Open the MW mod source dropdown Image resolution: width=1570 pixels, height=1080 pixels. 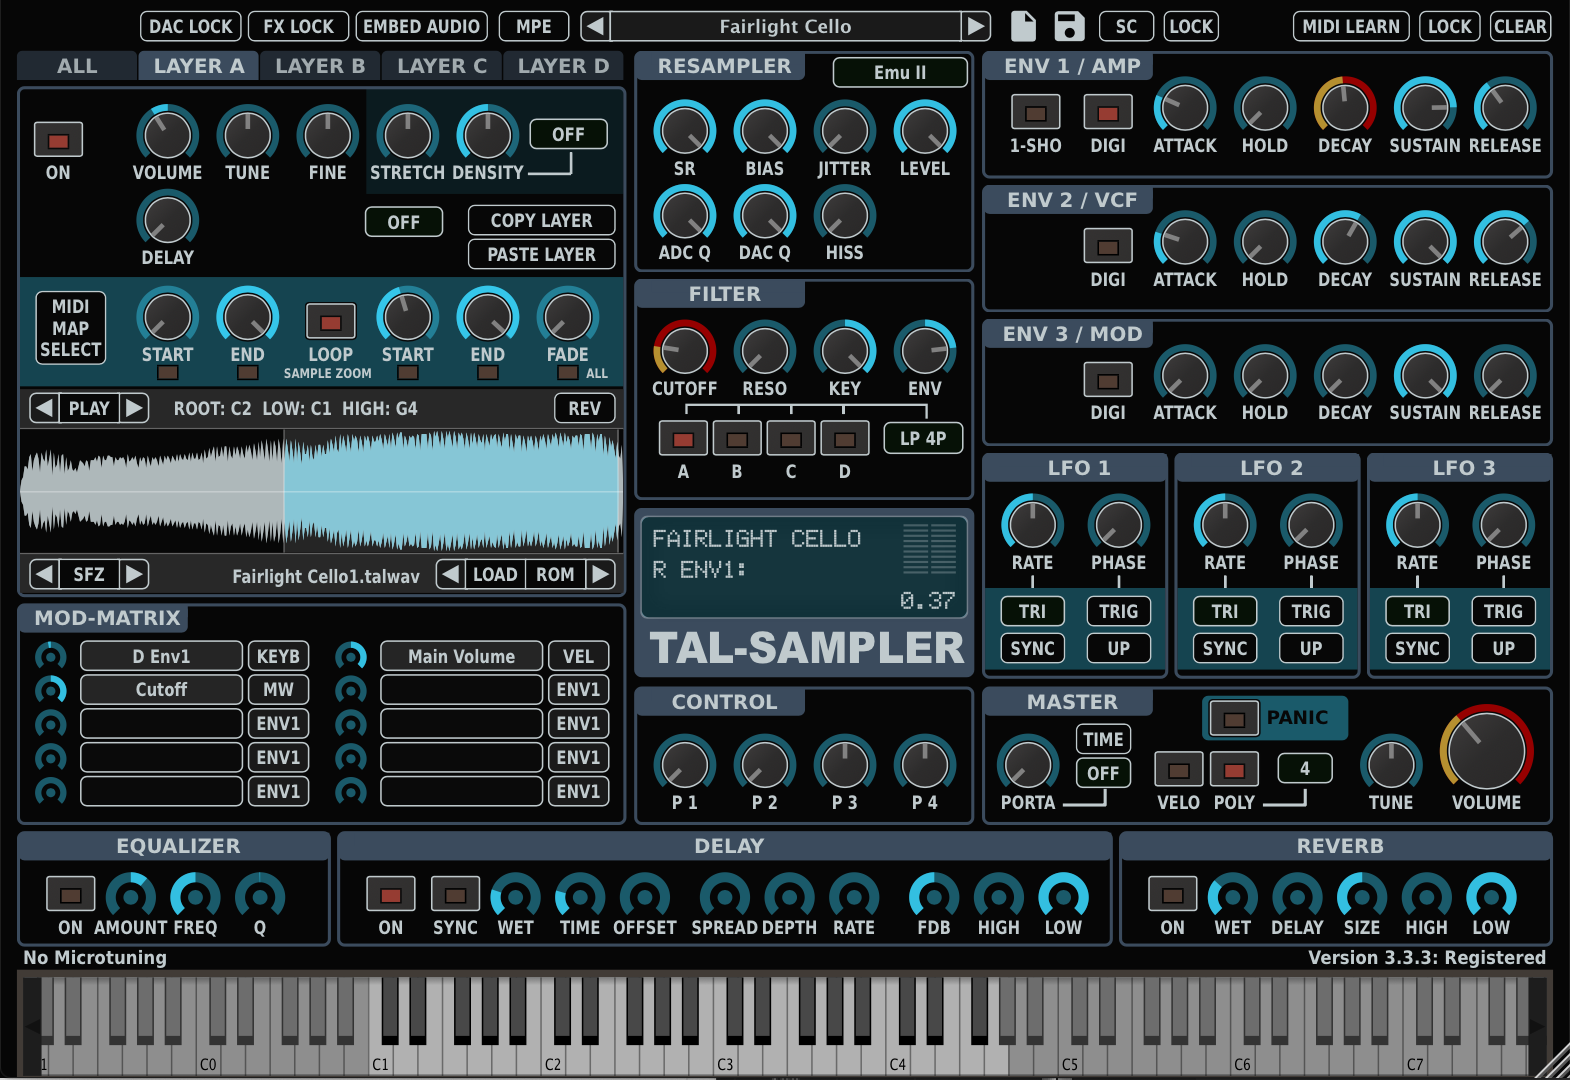(x=278, y=689)
